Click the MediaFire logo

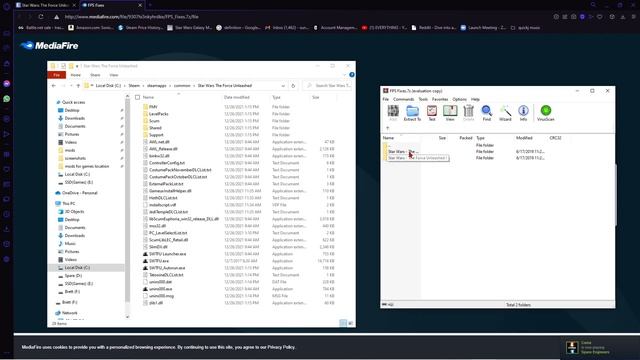click(49, 45)
